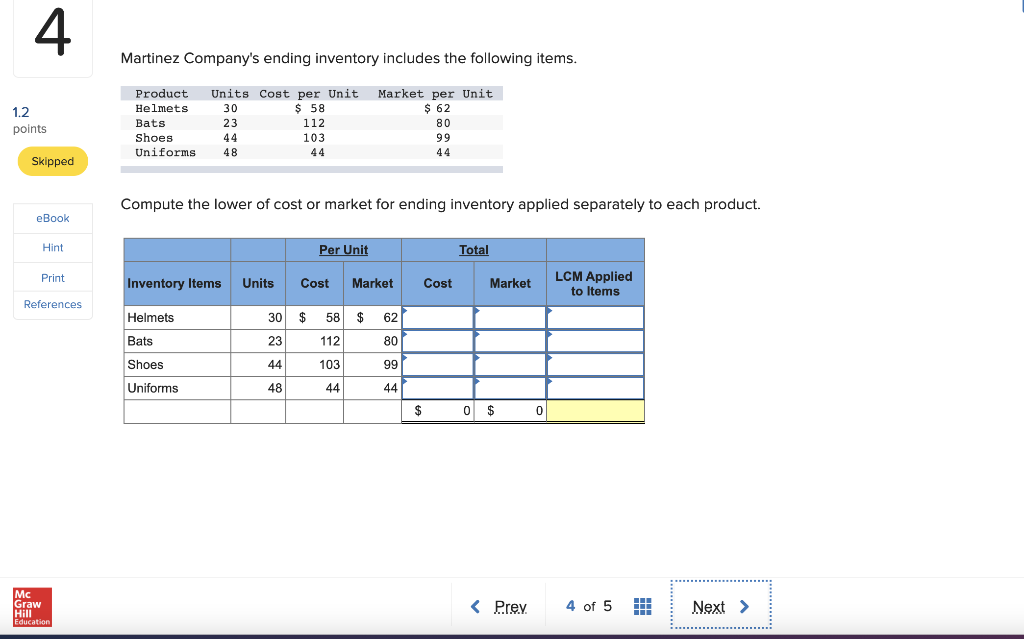Select the Bats Total Market input cell
This screenshot has width=1024, height=639.
[510, 341]
